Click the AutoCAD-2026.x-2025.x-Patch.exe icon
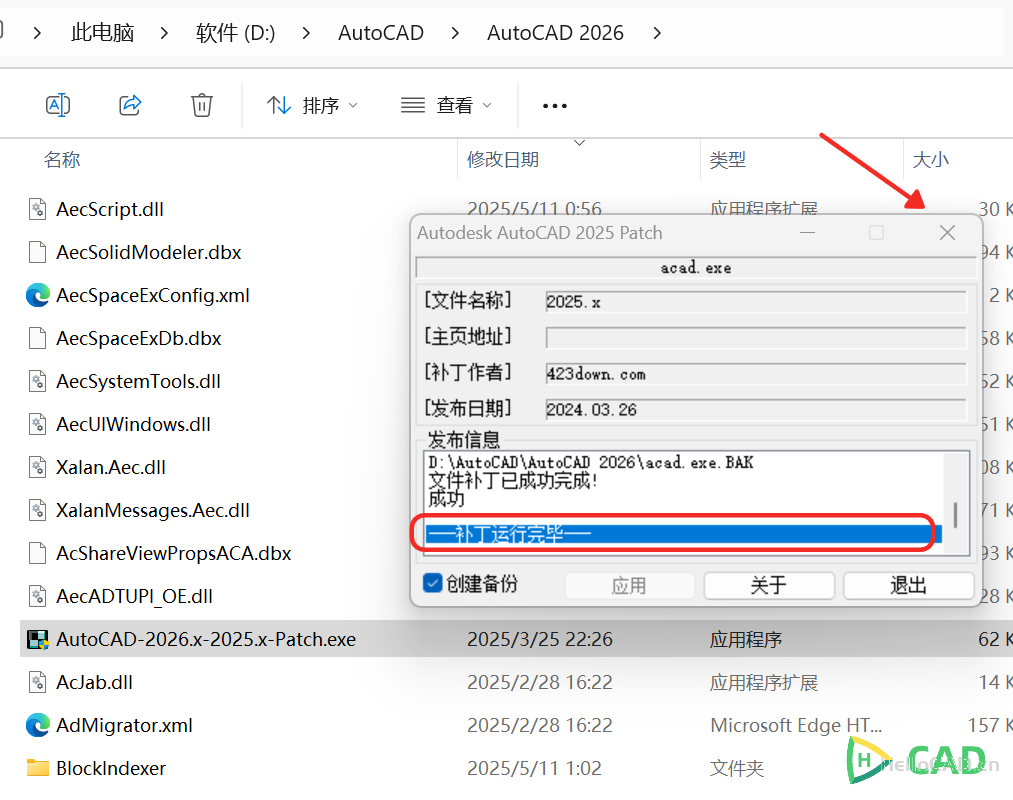This screenshot has height=800, width=1013. [x=37, y=639]
